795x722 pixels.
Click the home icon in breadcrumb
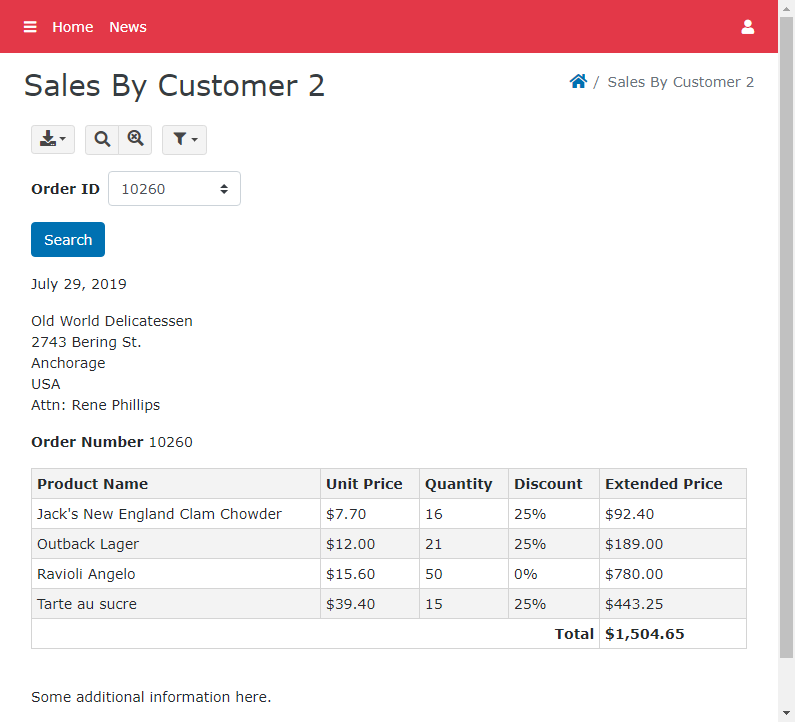pyautogui.click(x=578, y=82)
